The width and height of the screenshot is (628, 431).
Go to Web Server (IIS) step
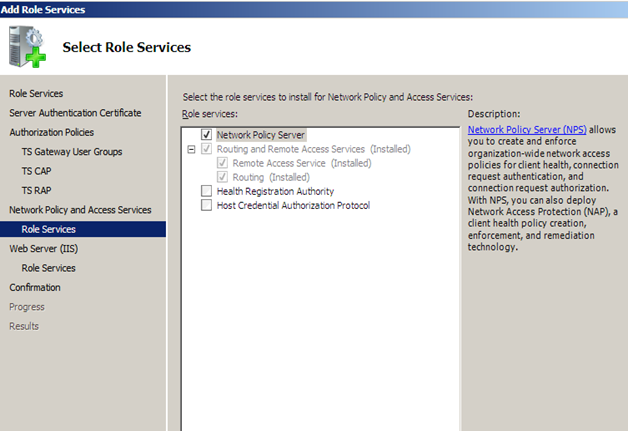[x=42, y=248]
